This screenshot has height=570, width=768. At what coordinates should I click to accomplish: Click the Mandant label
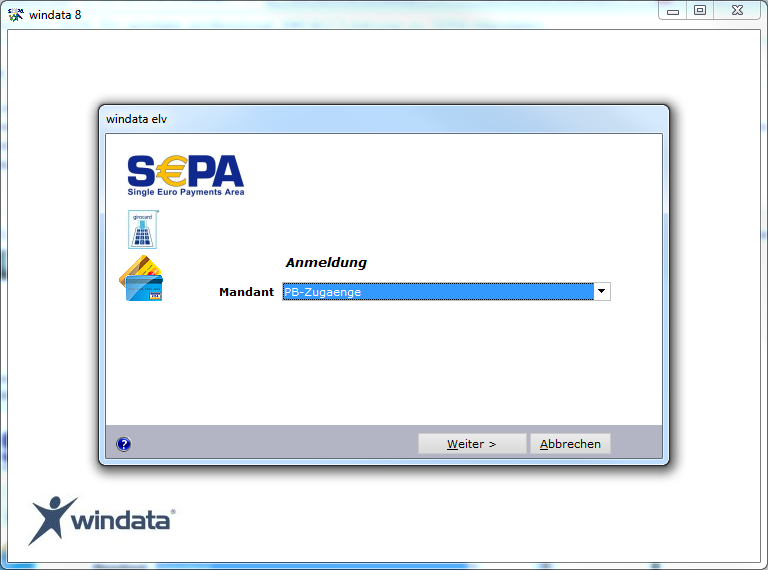pos(246,292)
